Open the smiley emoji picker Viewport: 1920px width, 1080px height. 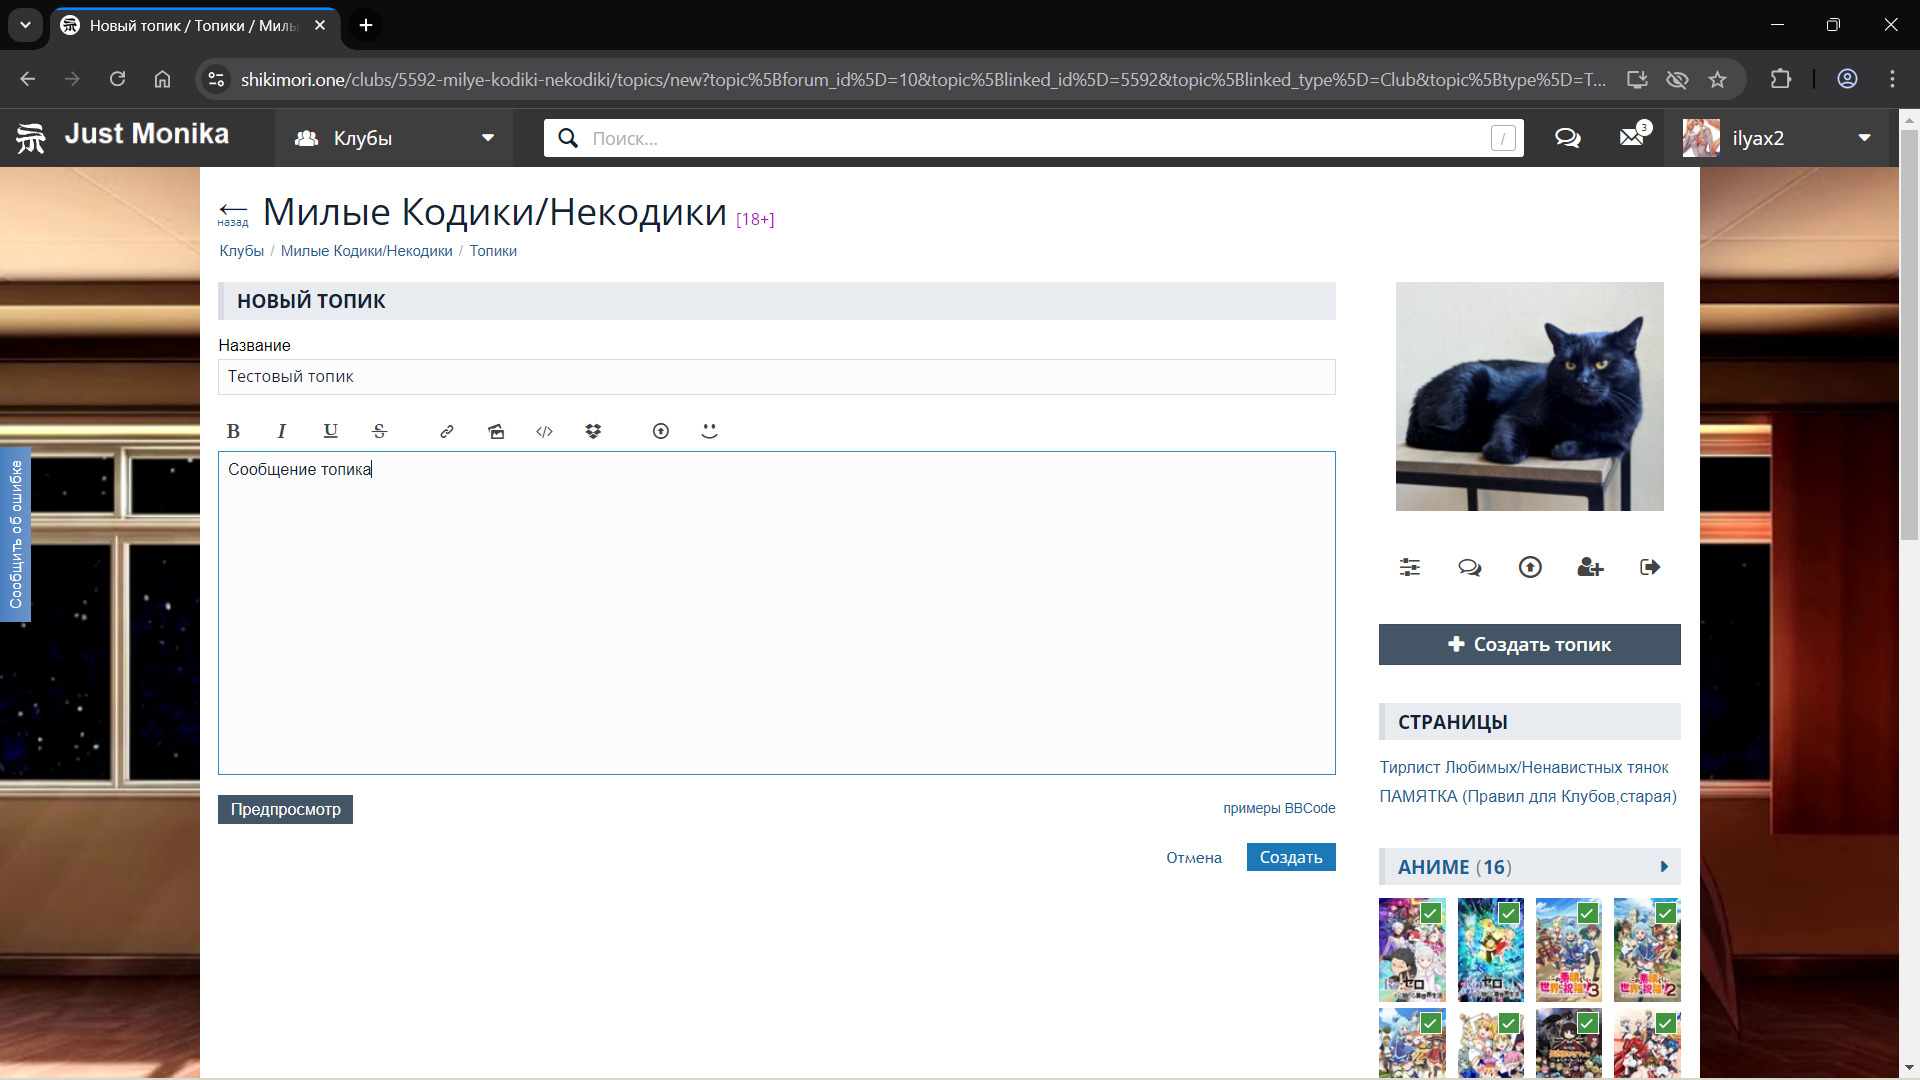(x=709, y=431)
